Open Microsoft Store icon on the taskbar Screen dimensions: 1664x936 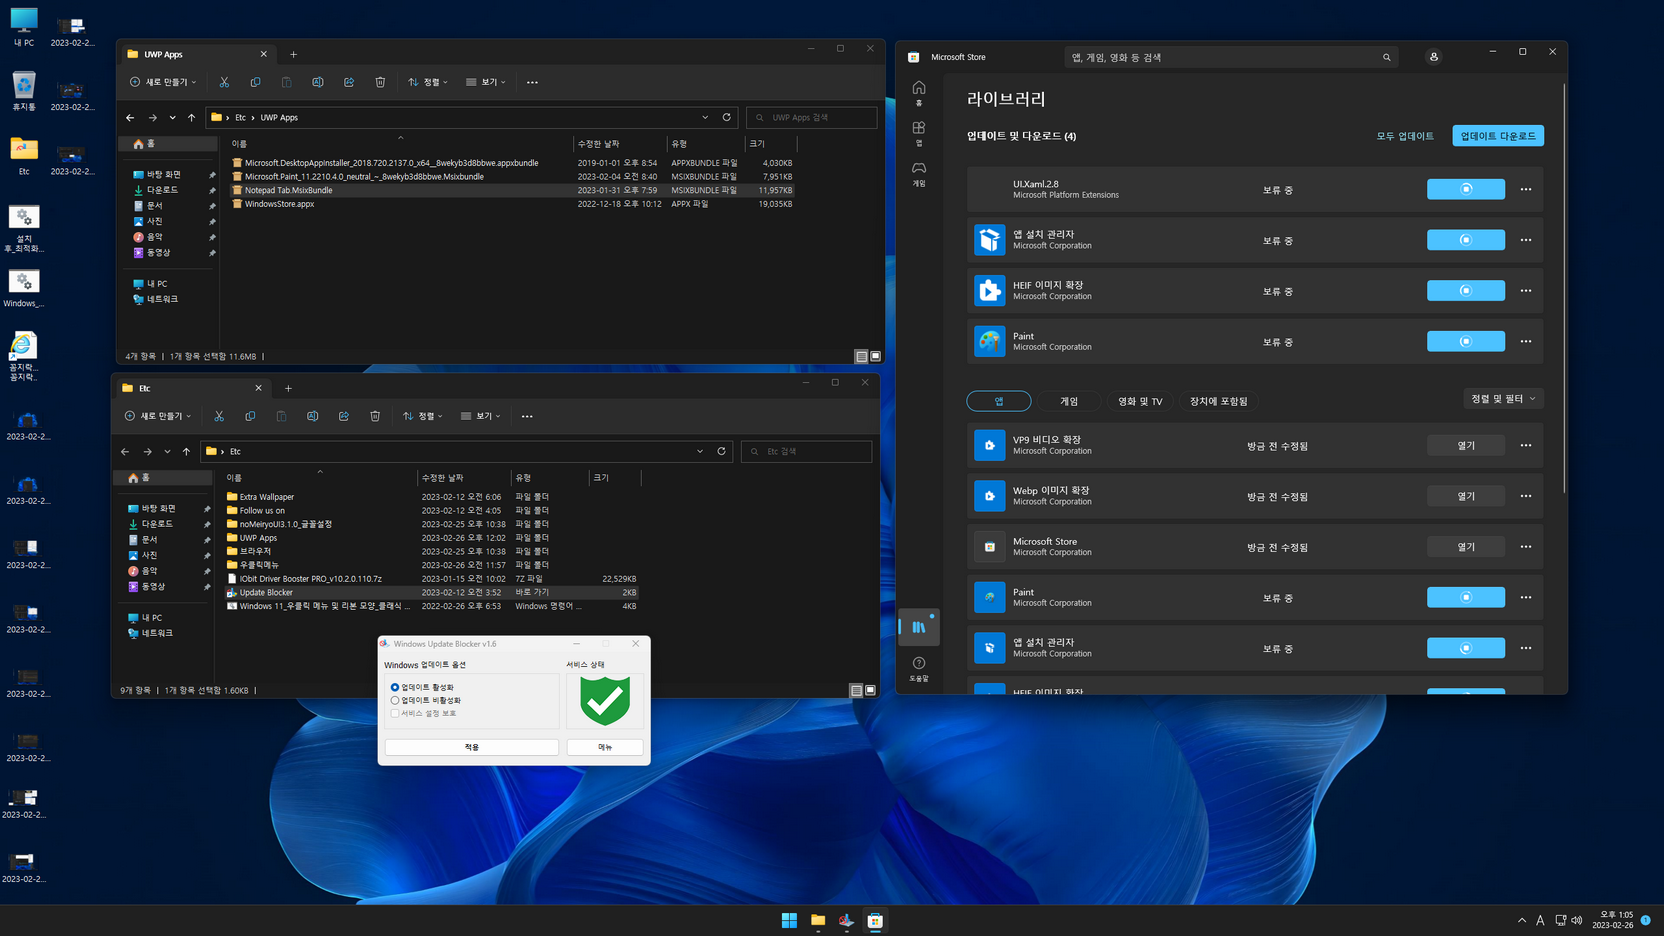[x=875, y=920]
